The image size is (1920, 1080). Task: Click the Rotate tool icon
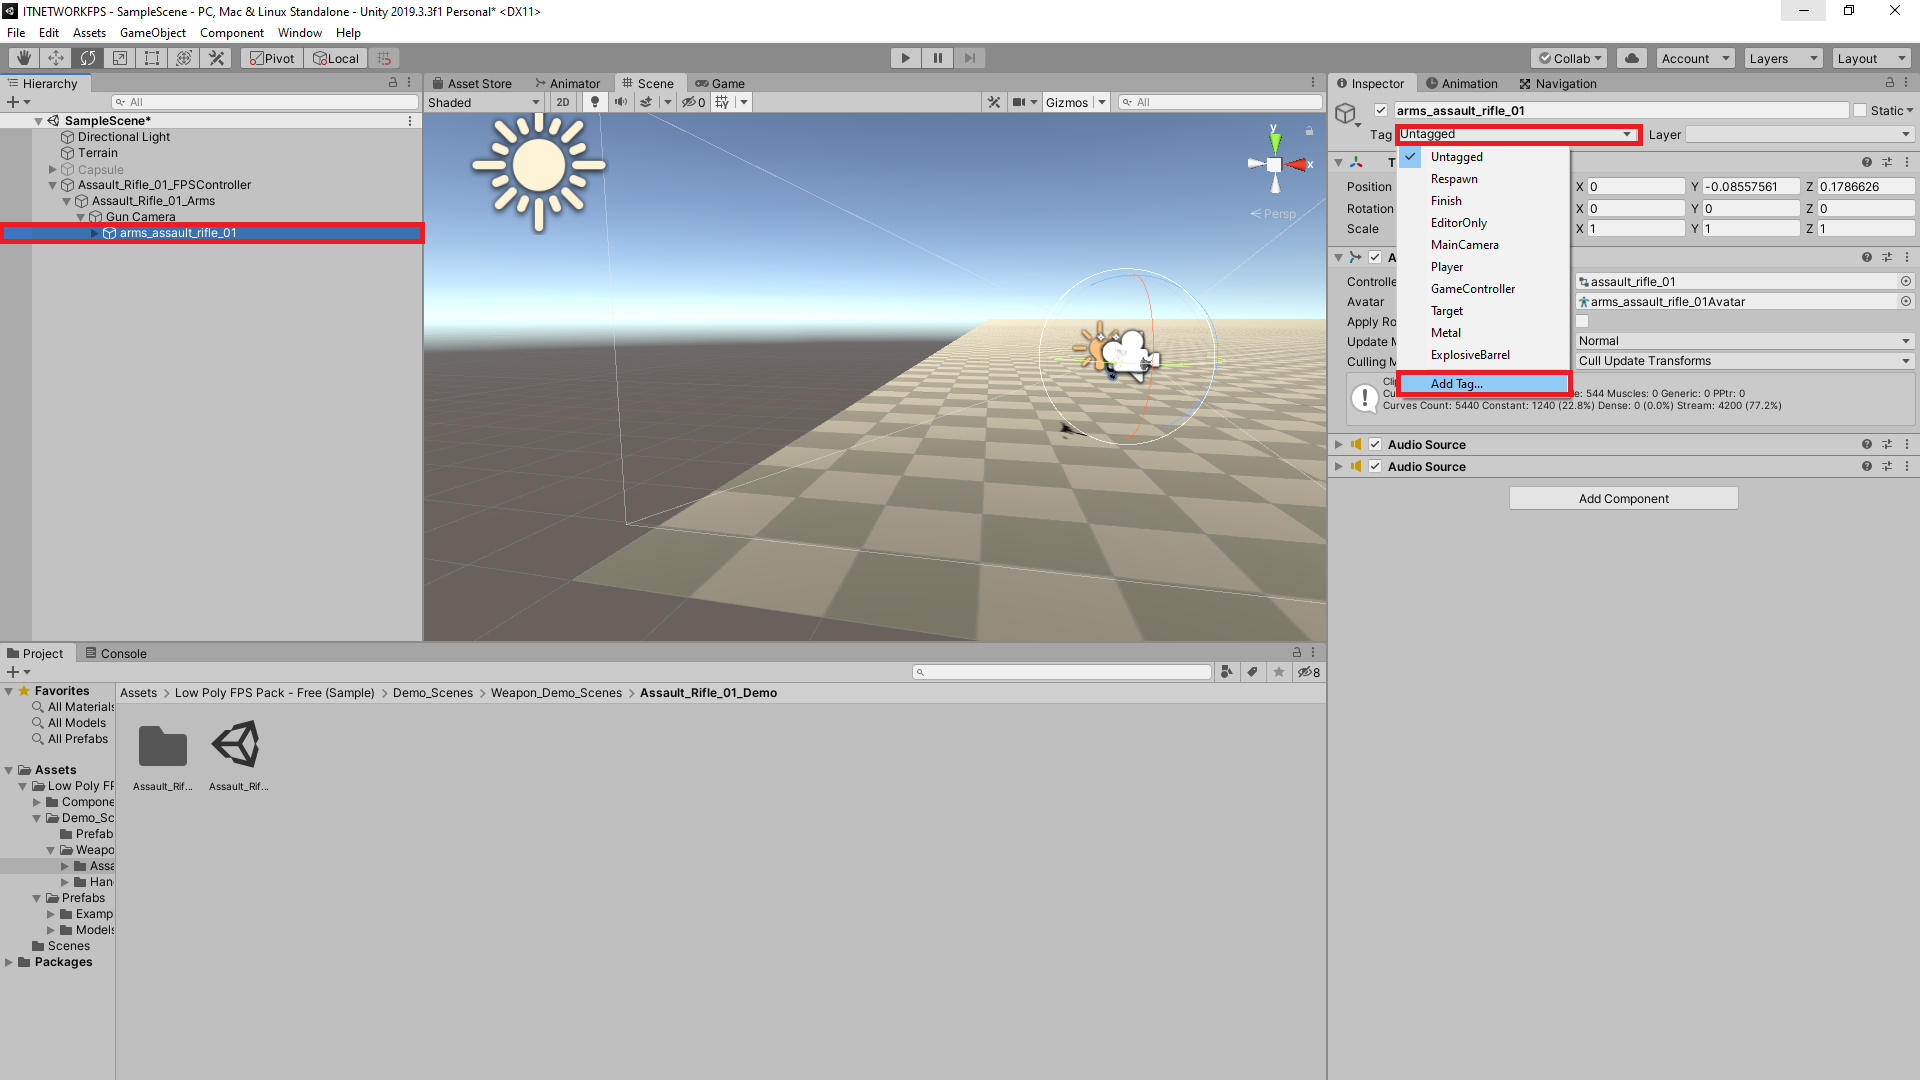87,57
